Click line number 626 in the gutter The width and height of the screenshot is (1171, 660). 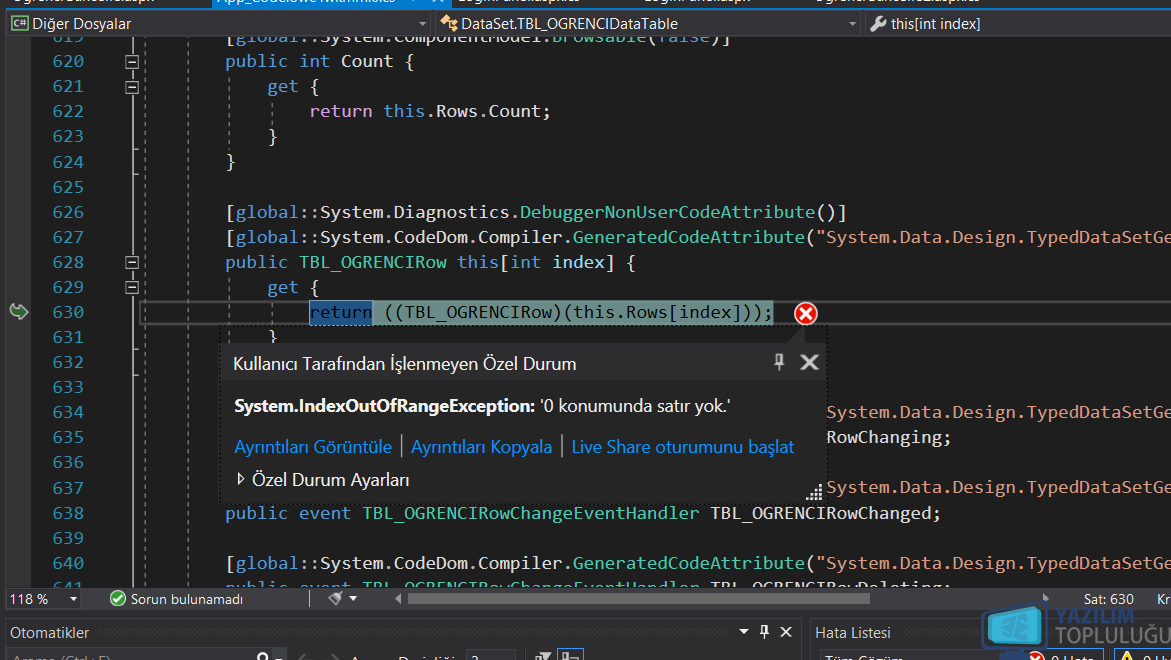click(68, 212)
